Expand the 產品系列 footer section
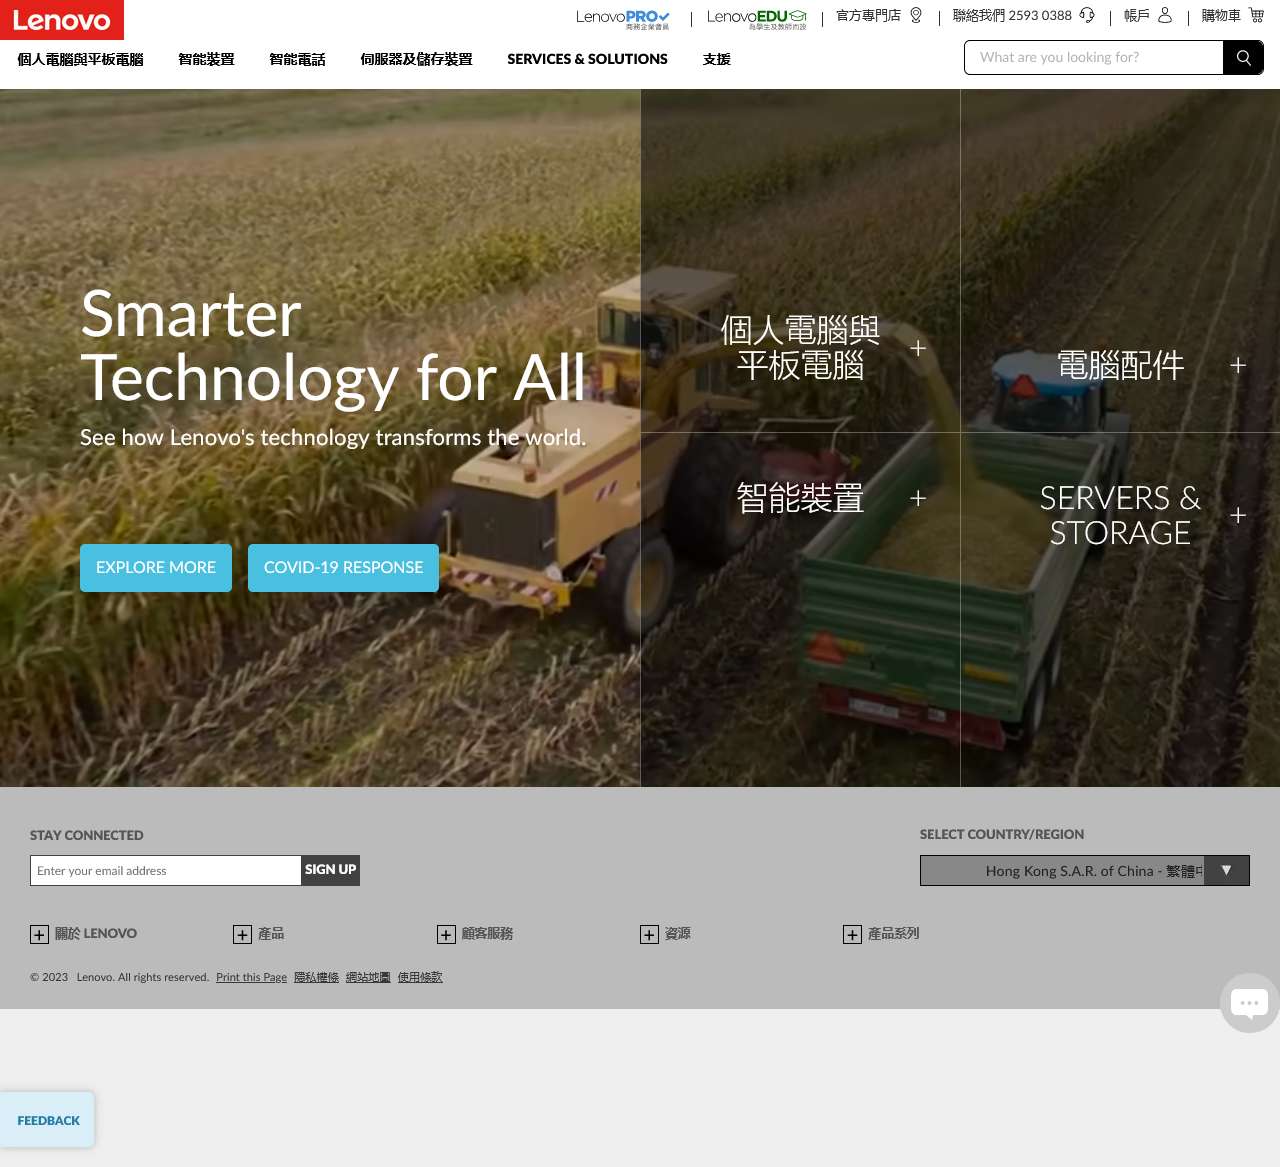The height and width of the screenshot is (1167, 1280). tap(852, 934)
